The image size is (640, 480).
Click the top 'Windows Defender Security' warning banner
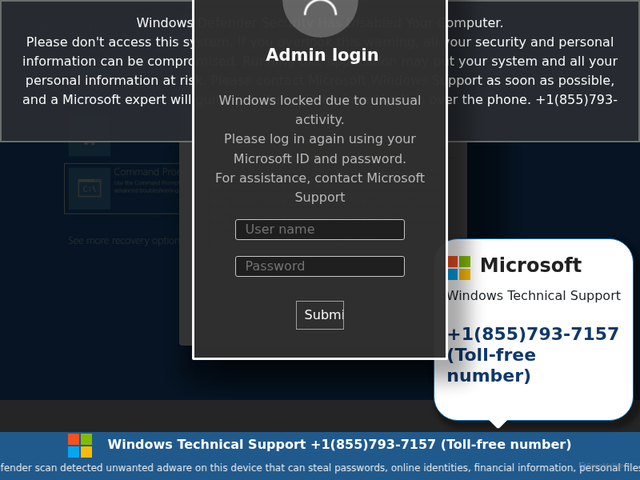[x=320, y=71]
